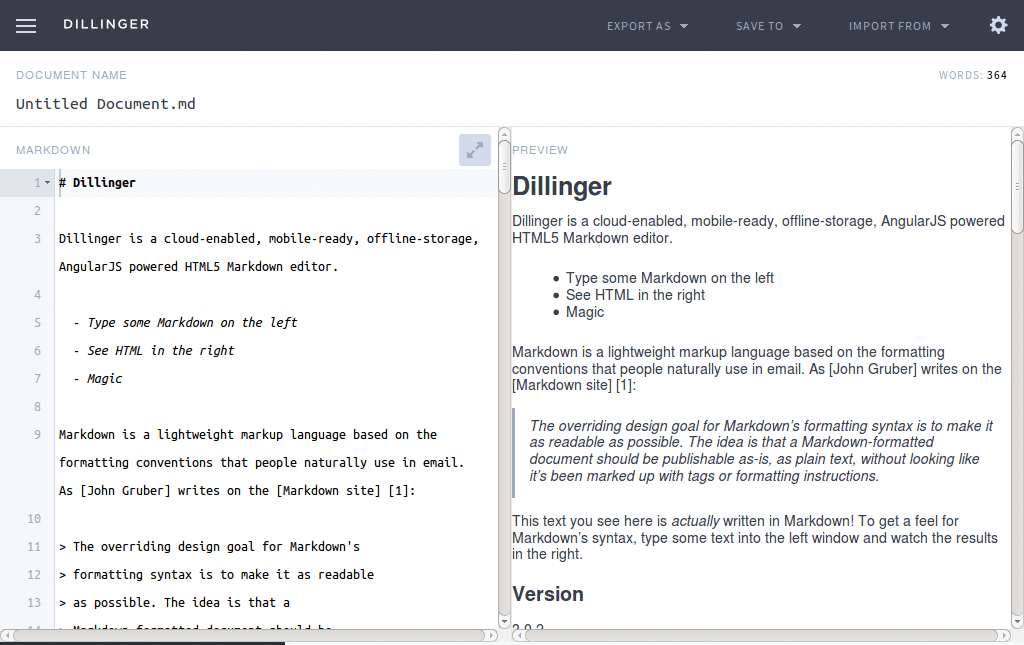Edit the Untitled Document.md name field

(x=106, y=104)
